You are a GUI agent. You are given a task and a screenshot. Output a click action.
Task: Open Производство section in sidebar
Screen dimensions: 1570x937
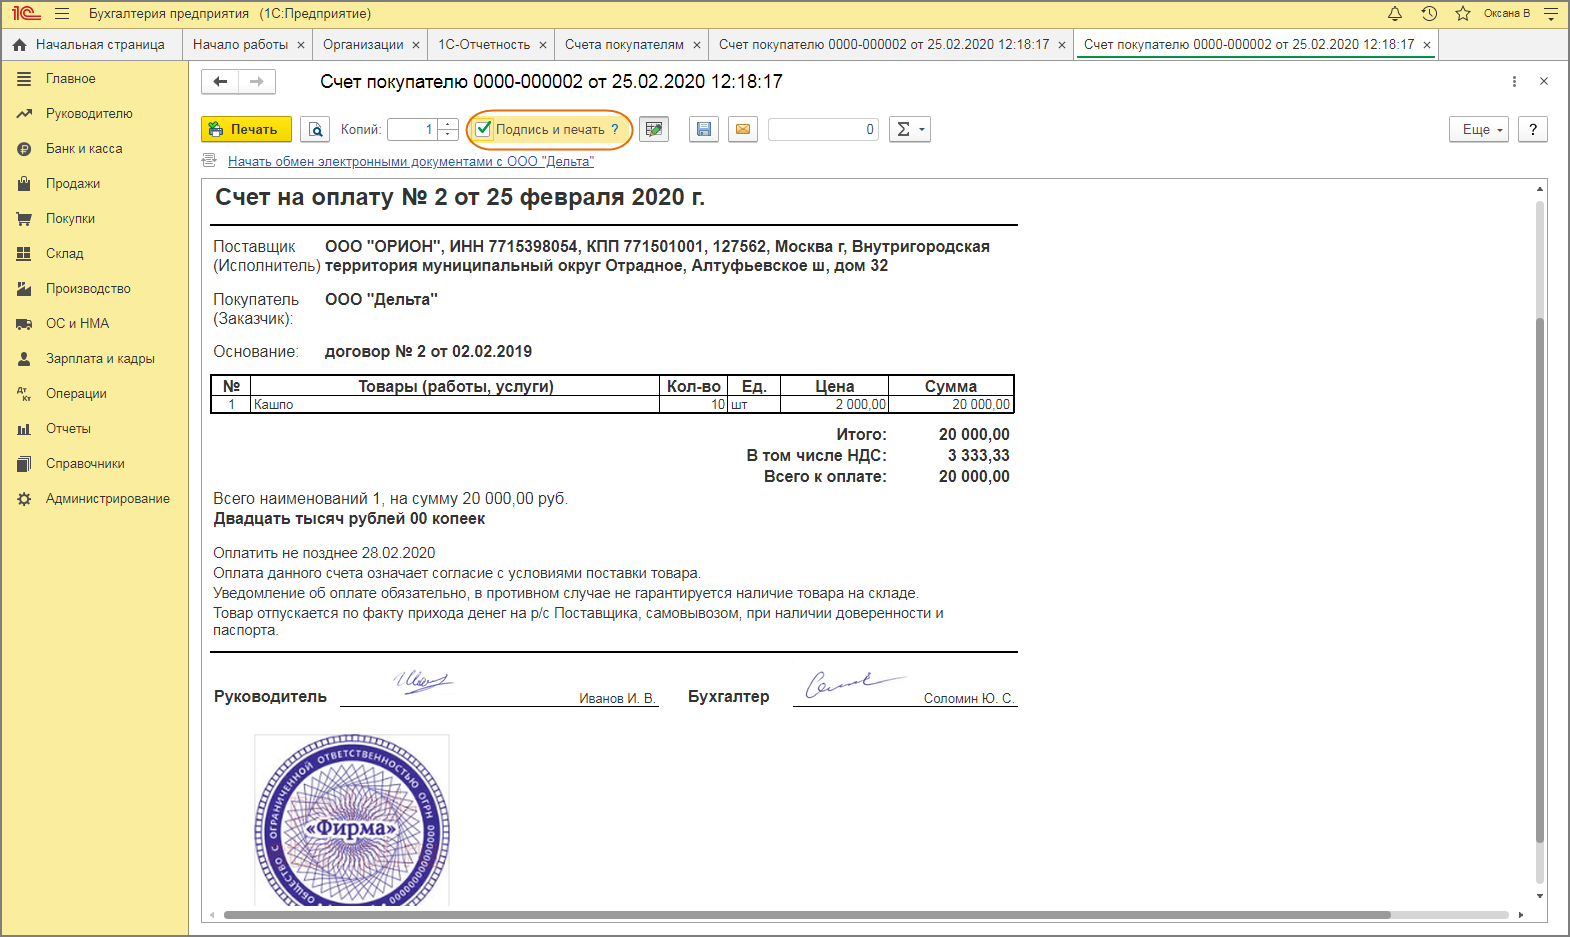(95, 288)
